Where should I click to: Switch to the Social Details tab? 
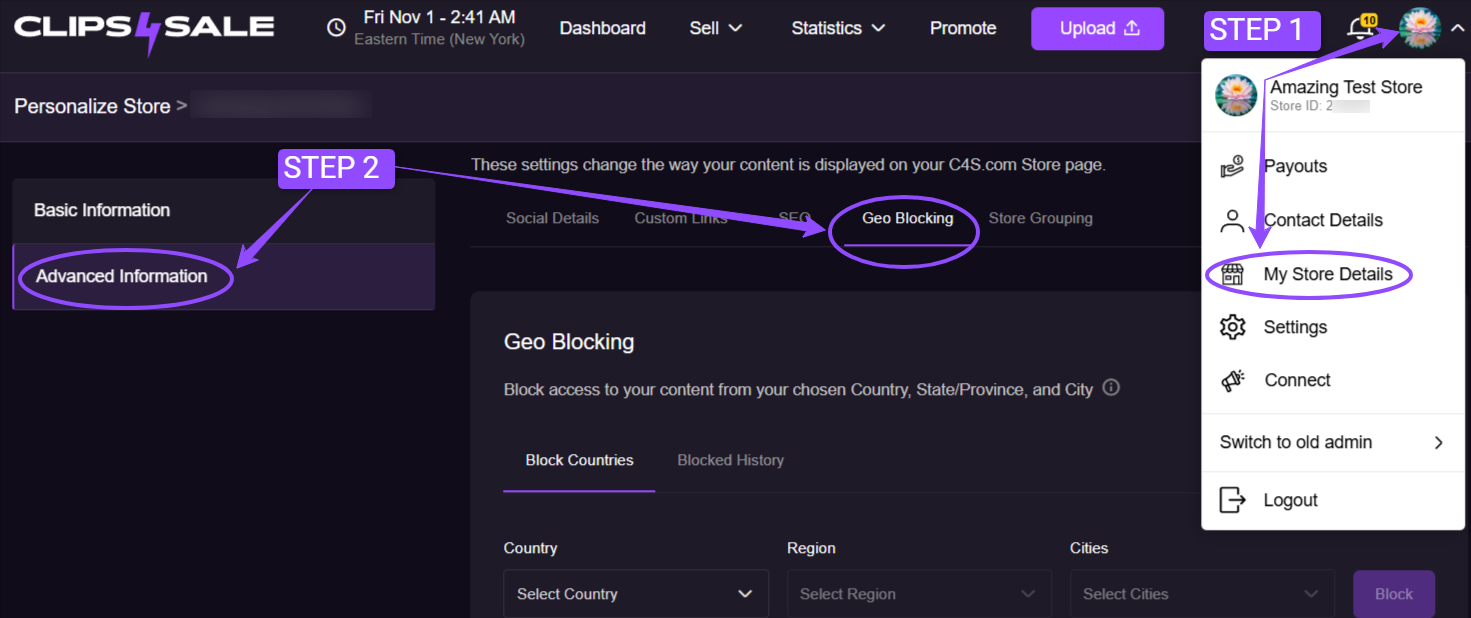click(552, 218)
